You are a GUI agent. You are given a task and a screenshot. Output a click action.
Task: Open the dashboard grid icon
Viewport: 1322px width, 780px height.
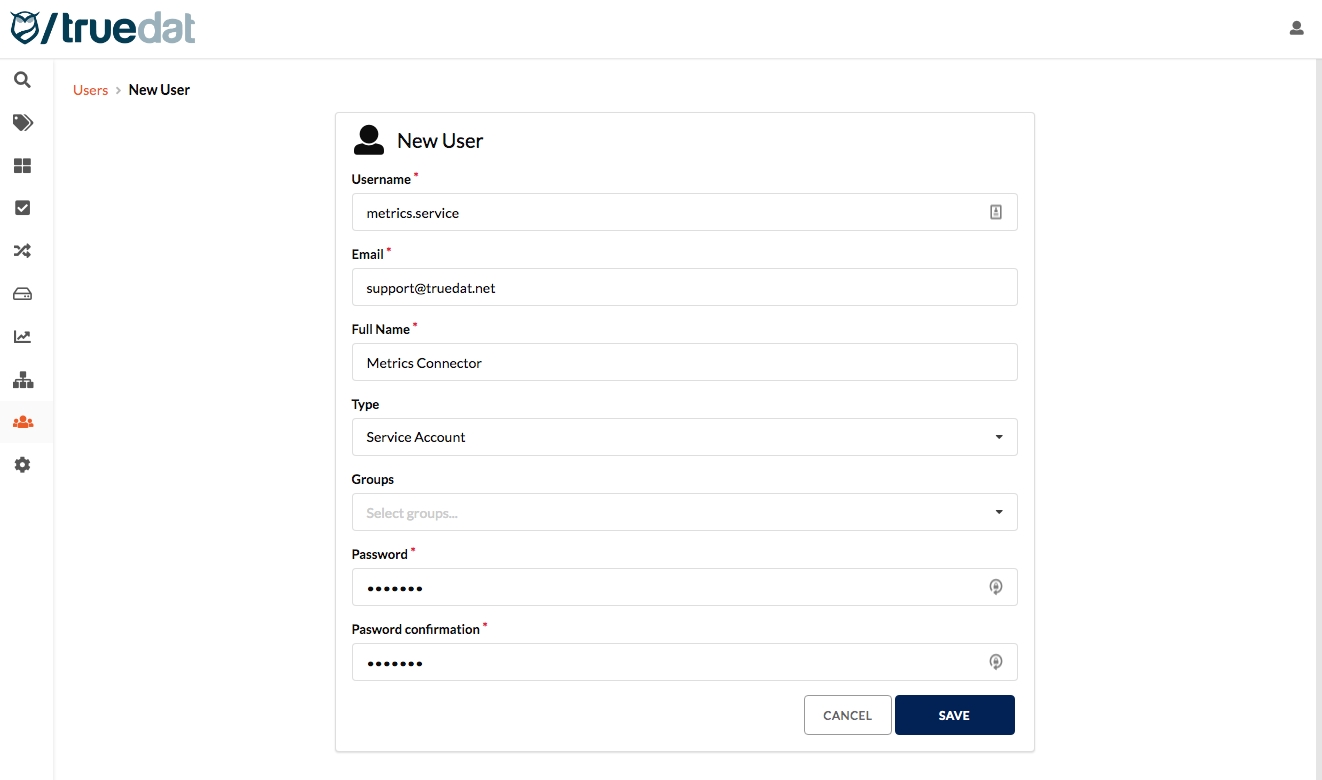tap(22, 166)
